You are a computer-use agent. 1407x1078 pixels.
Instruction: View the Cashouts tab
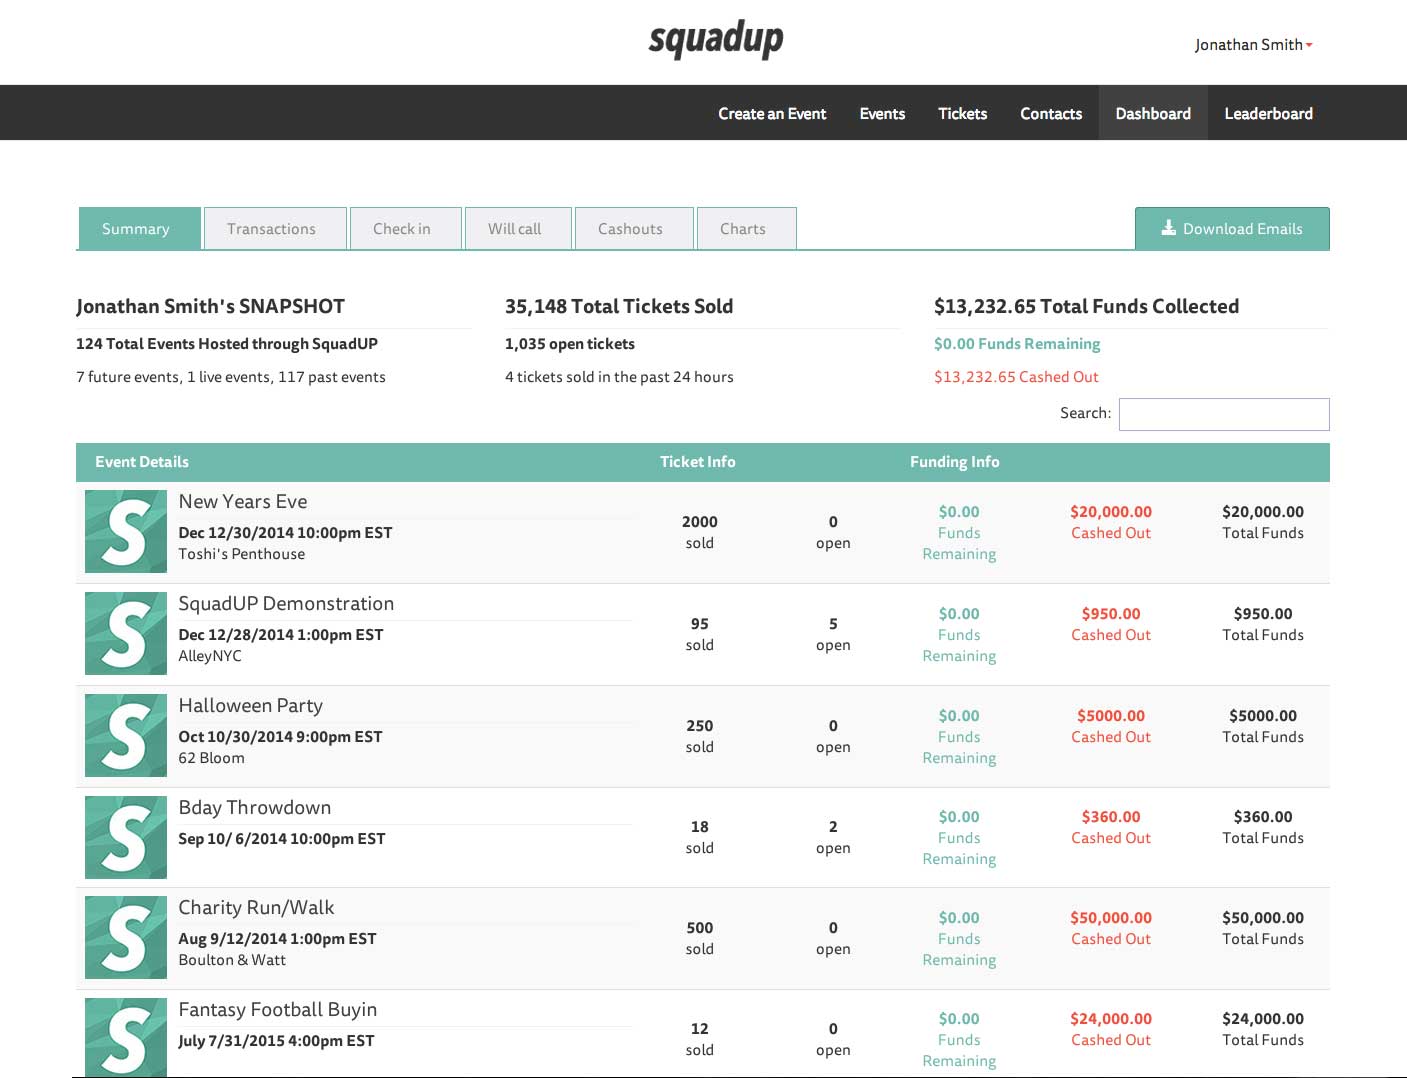point(630,229)
